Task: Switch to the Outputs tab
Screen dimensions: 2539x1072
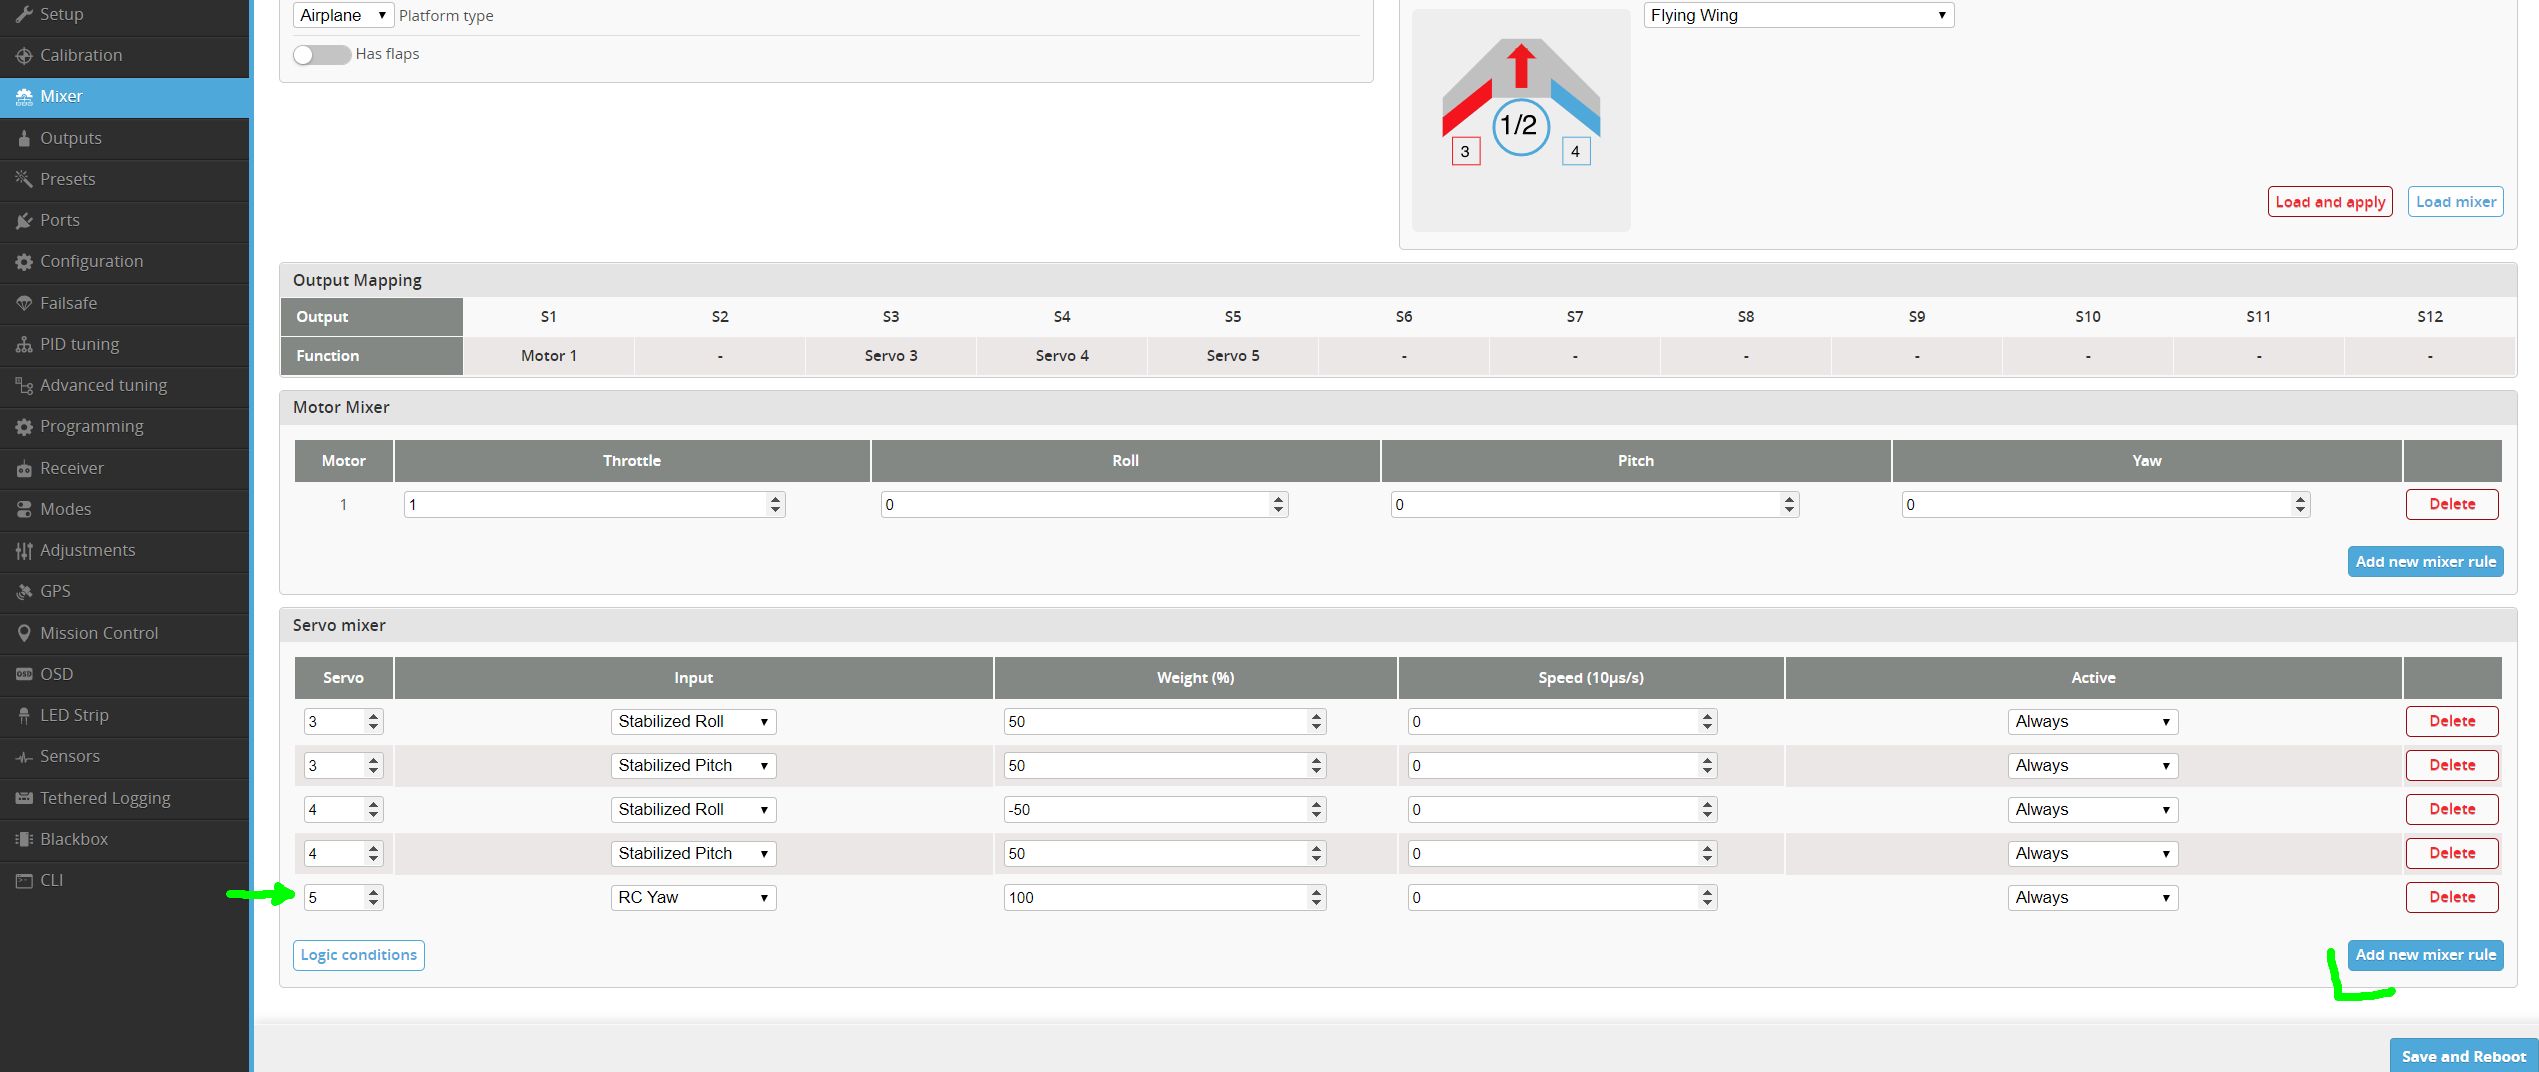Action: [70, 138]
